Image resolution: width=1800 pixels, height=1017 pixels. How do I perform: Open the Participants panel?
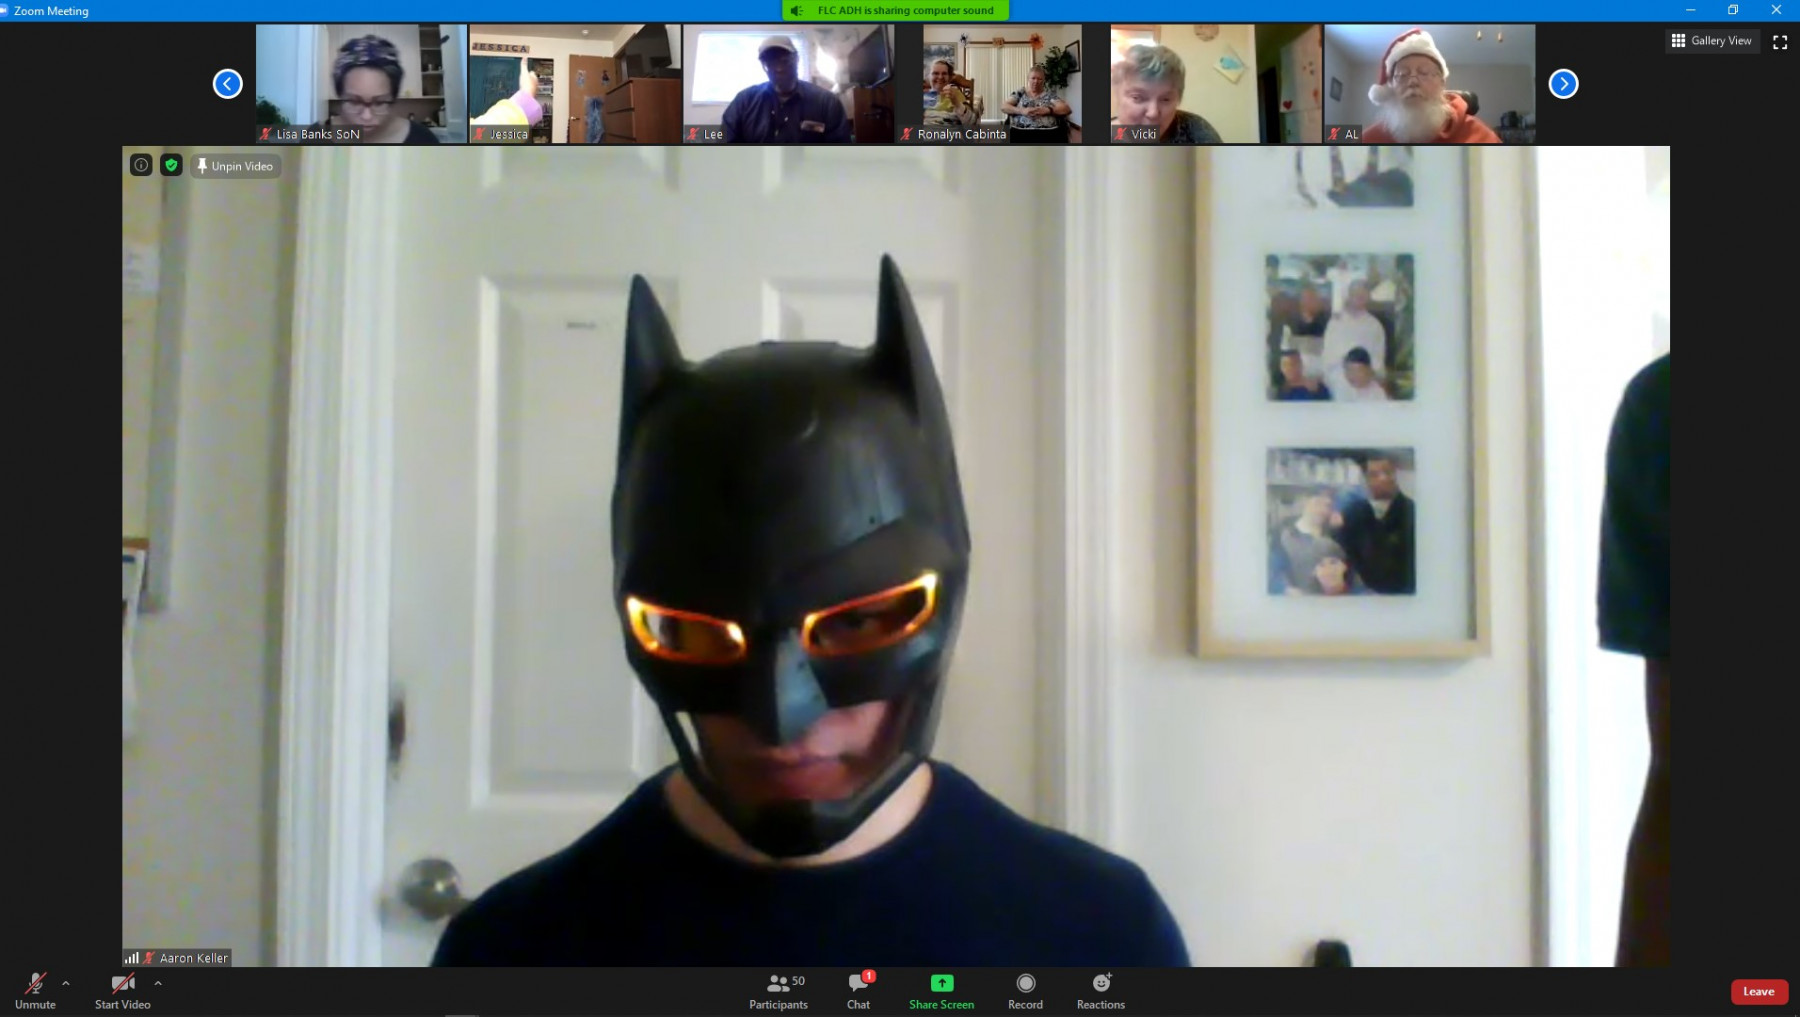pos(779,991)
